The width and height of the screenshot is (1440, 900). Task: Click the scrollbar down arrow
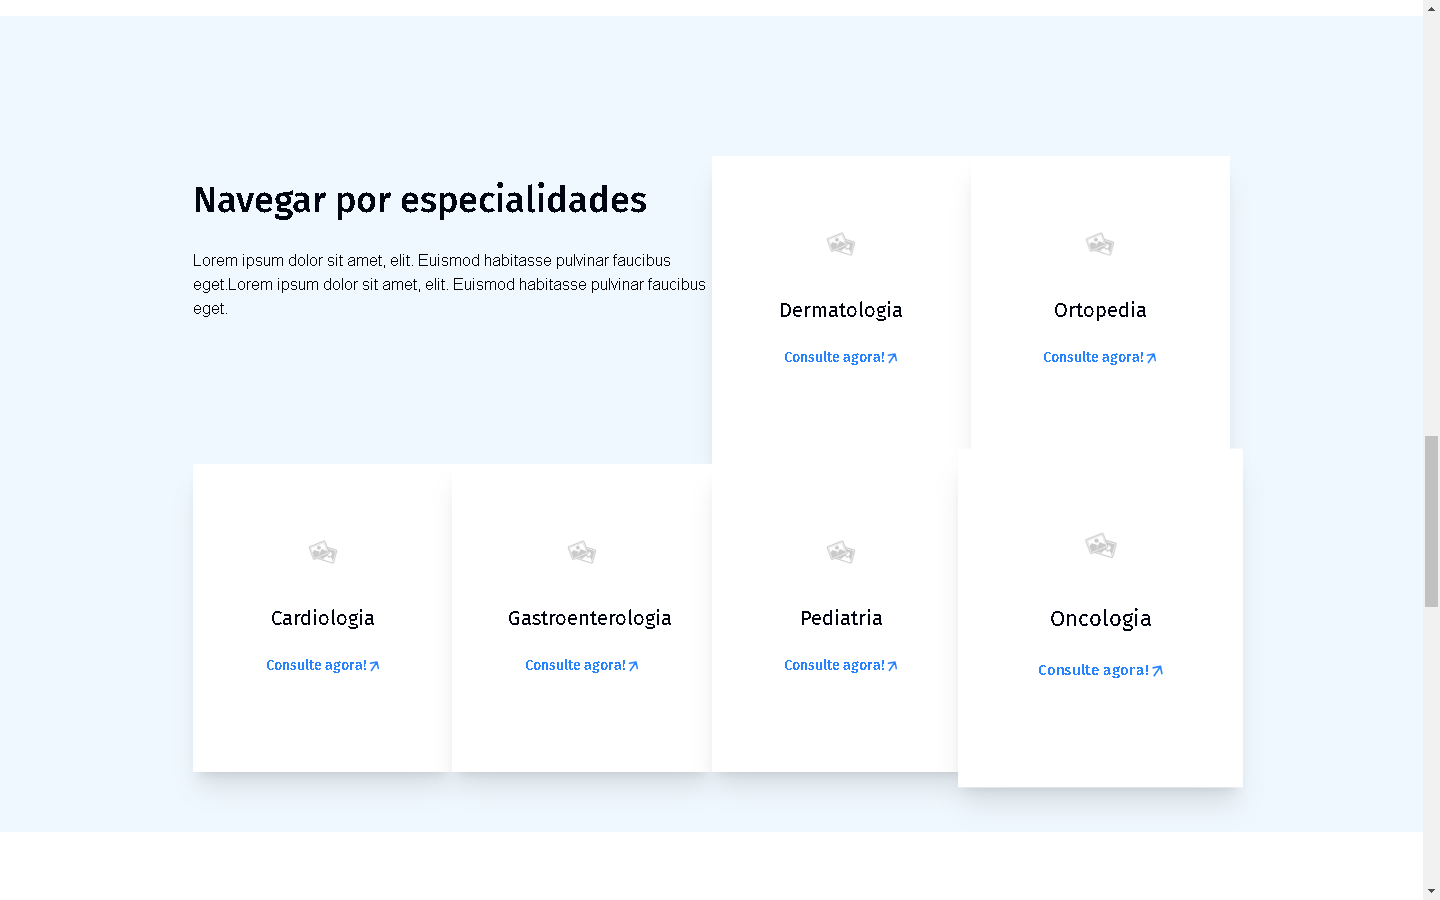[1431, 890]
